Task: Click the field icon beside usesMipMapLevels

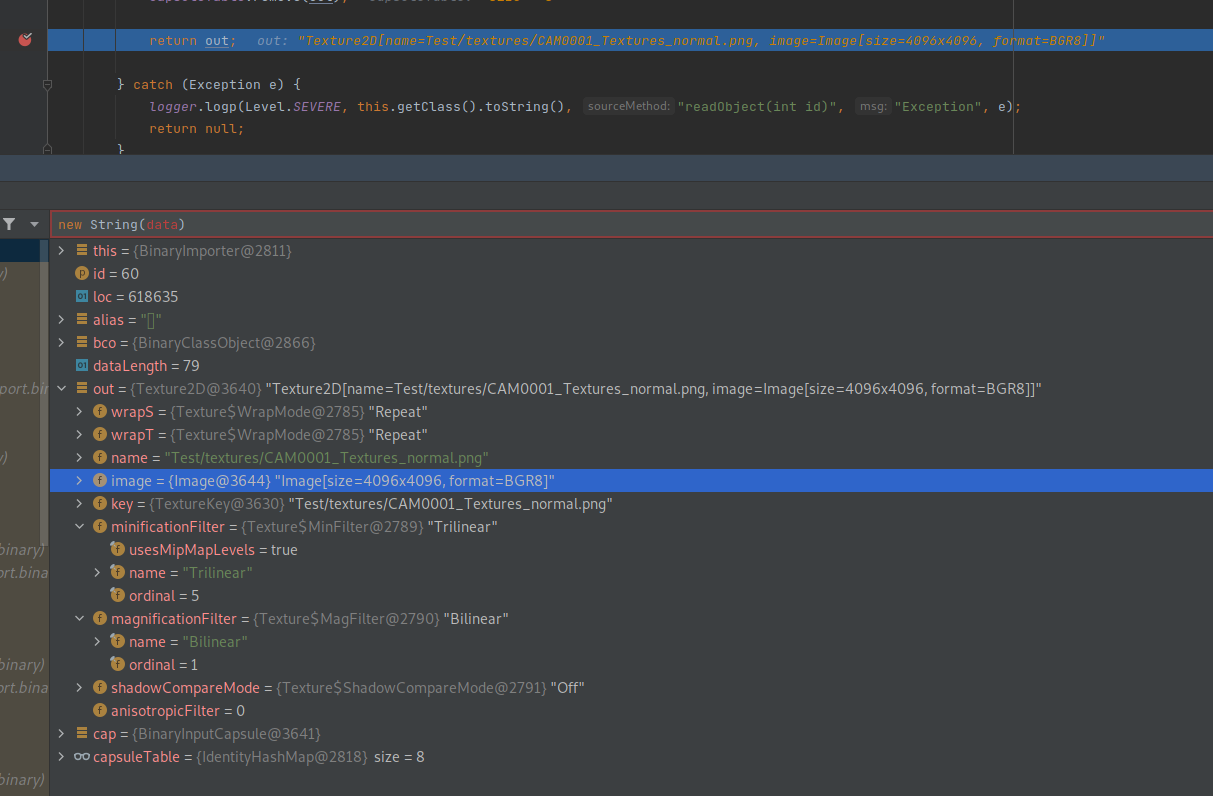Action: (x=118, y=550)
